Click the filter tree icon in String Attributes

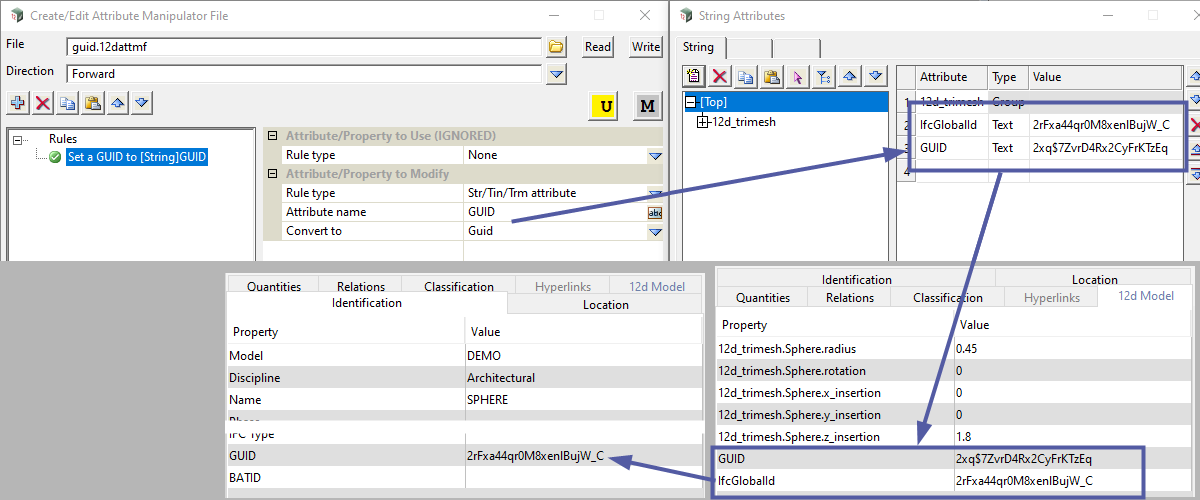pyautogui.click(x=823, y=77)
